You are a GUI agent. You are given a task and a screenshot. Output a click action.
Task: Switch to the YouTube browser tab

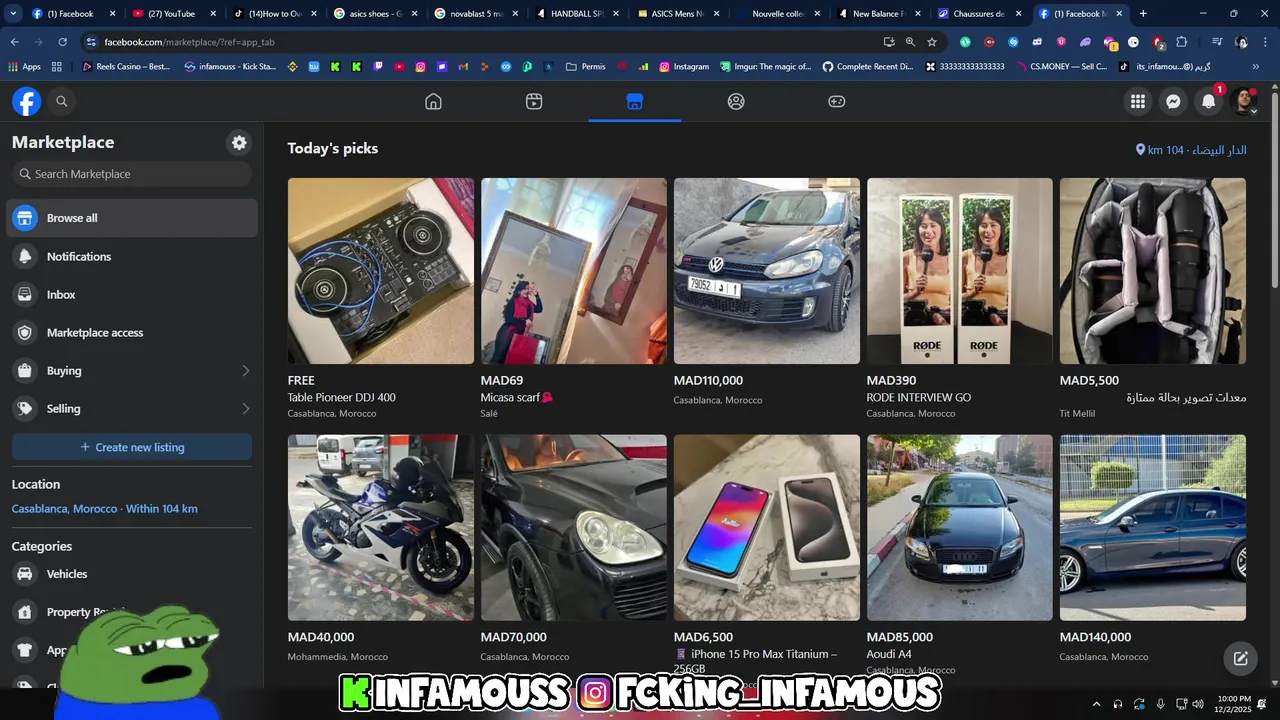(x=173, y=14)
